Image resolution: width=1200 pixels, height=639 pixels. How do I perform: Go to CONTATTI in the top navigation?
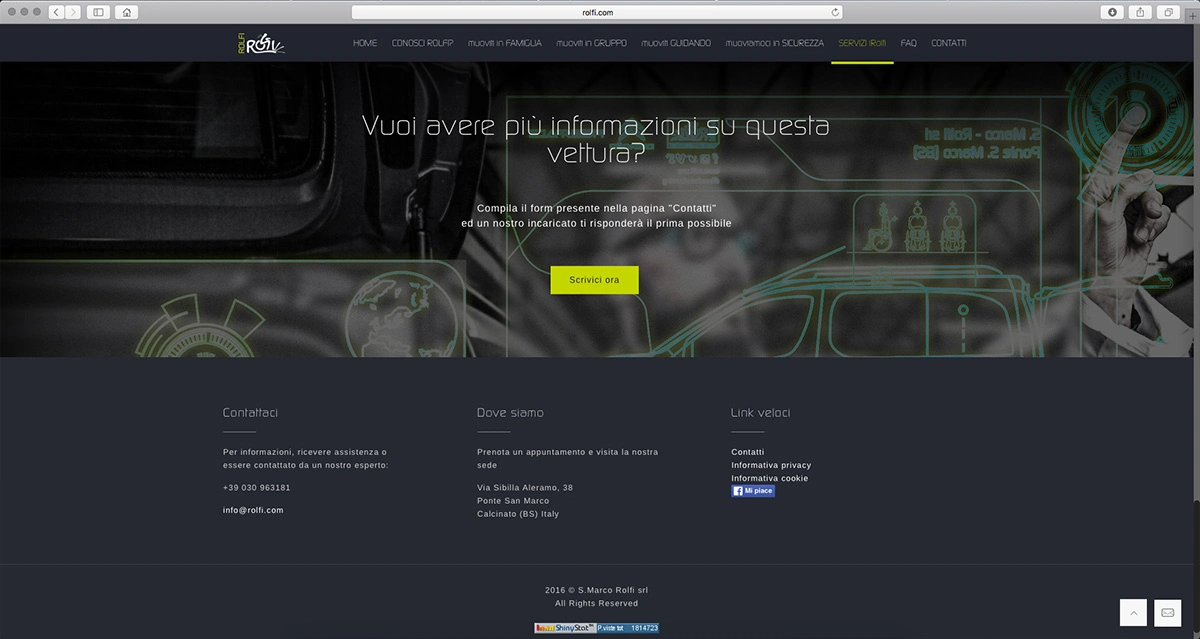(x=949, y=44)
